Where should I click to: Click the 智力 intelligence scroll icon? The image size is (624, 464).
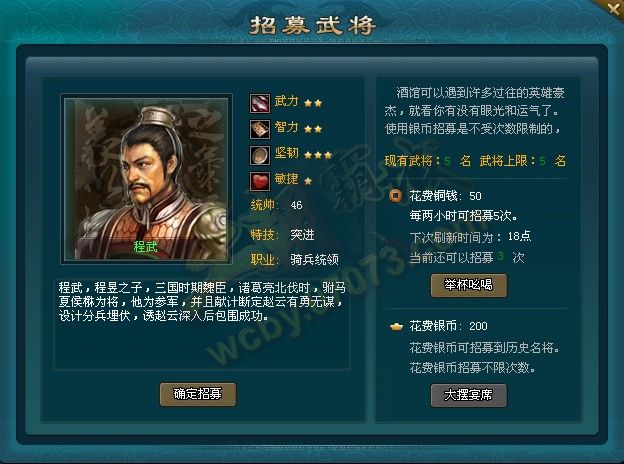click(x=260, y=129)
